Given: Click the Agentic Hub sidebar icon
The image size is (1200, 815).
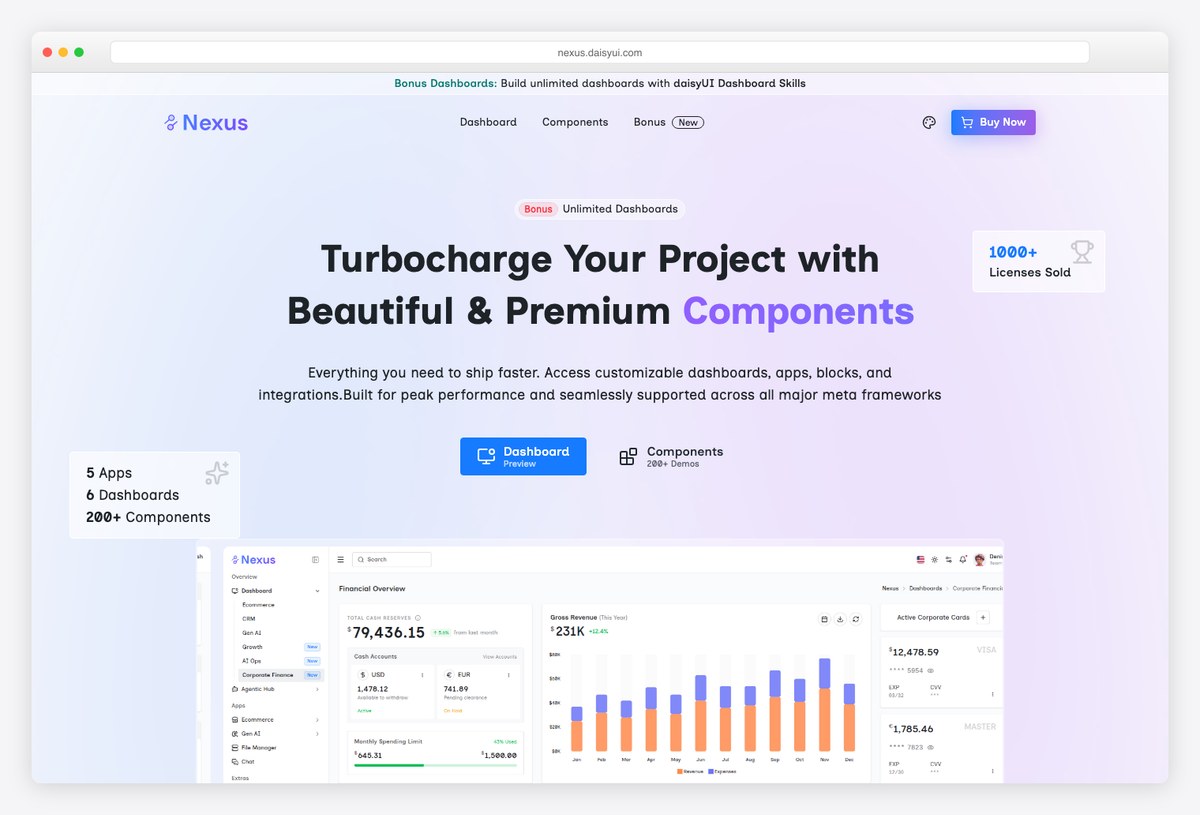Looking at the screenshot, I should [235, 689].
